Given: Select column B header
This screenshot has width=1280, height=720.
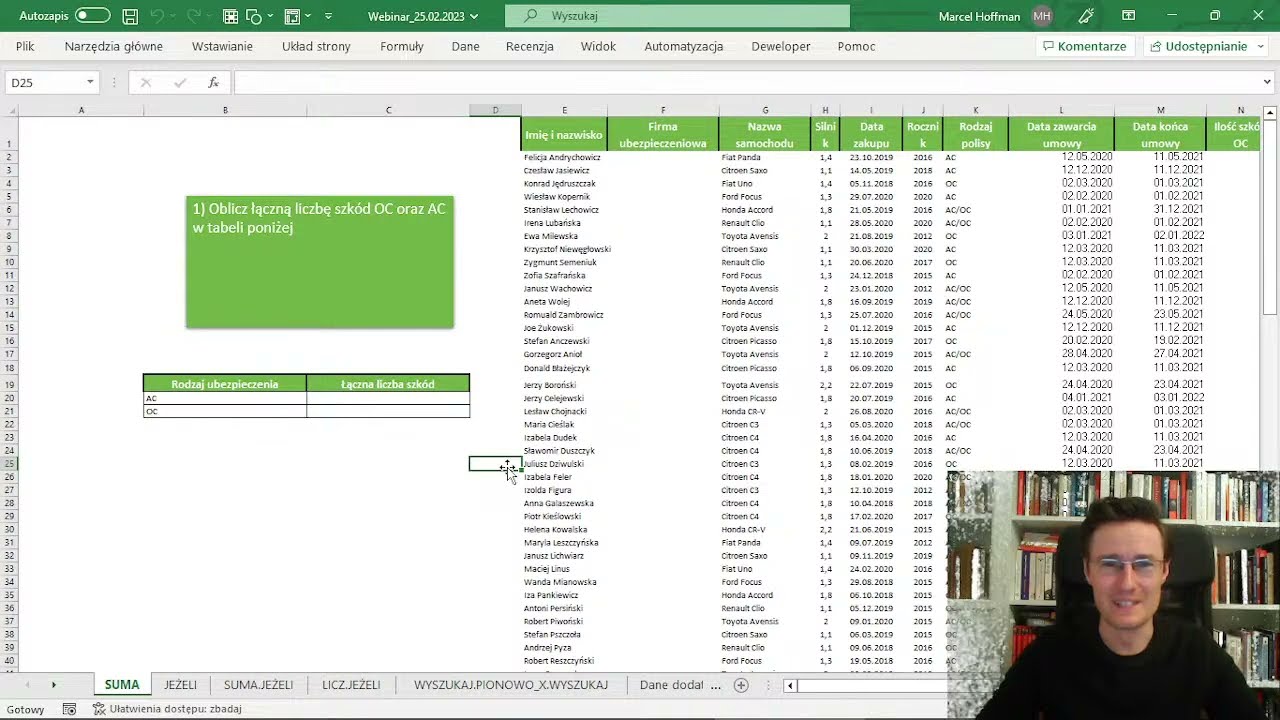Looking at the screenshot, I should [x=225, y=110].
